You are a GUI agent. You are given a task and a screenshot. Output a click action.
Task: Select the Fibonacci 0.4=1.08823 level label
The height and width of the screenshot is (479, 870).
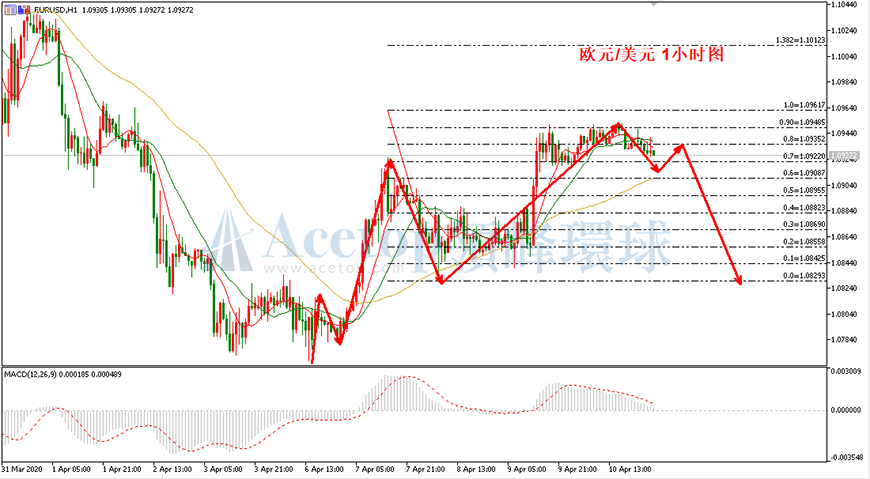805,208
